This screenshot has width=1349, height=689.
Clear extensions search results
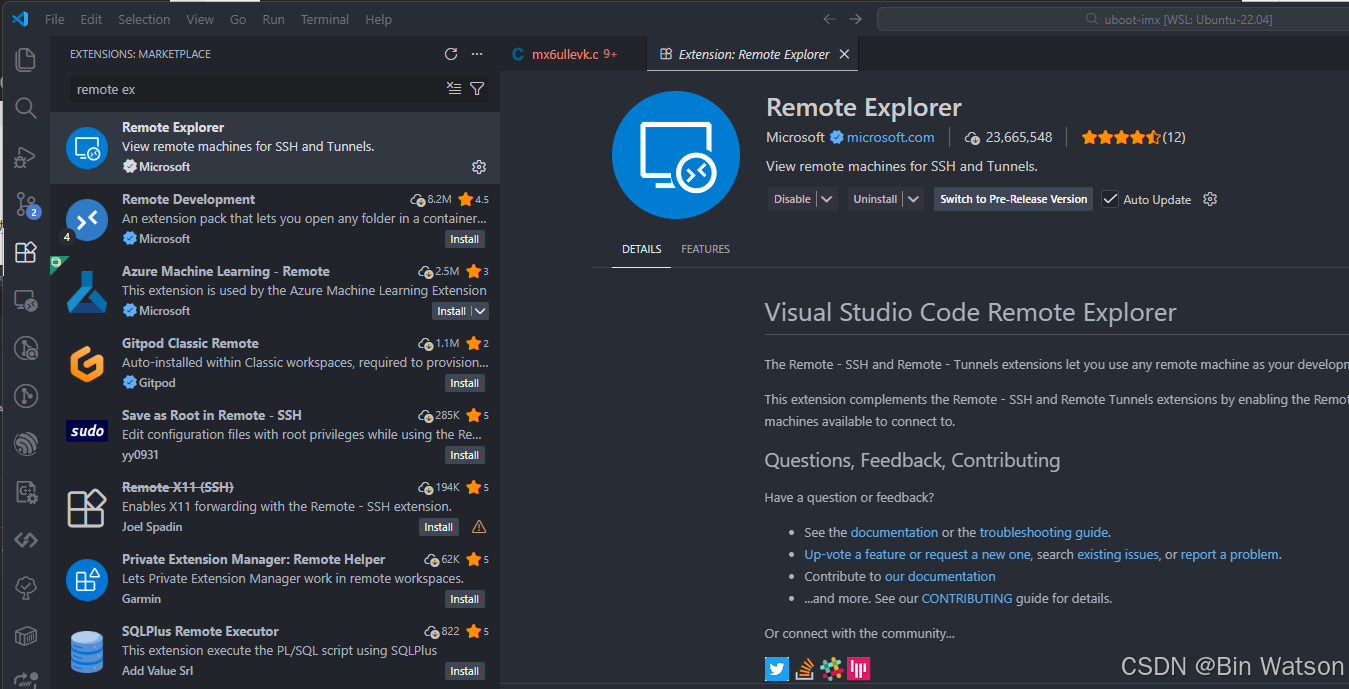tap(454, 89)
